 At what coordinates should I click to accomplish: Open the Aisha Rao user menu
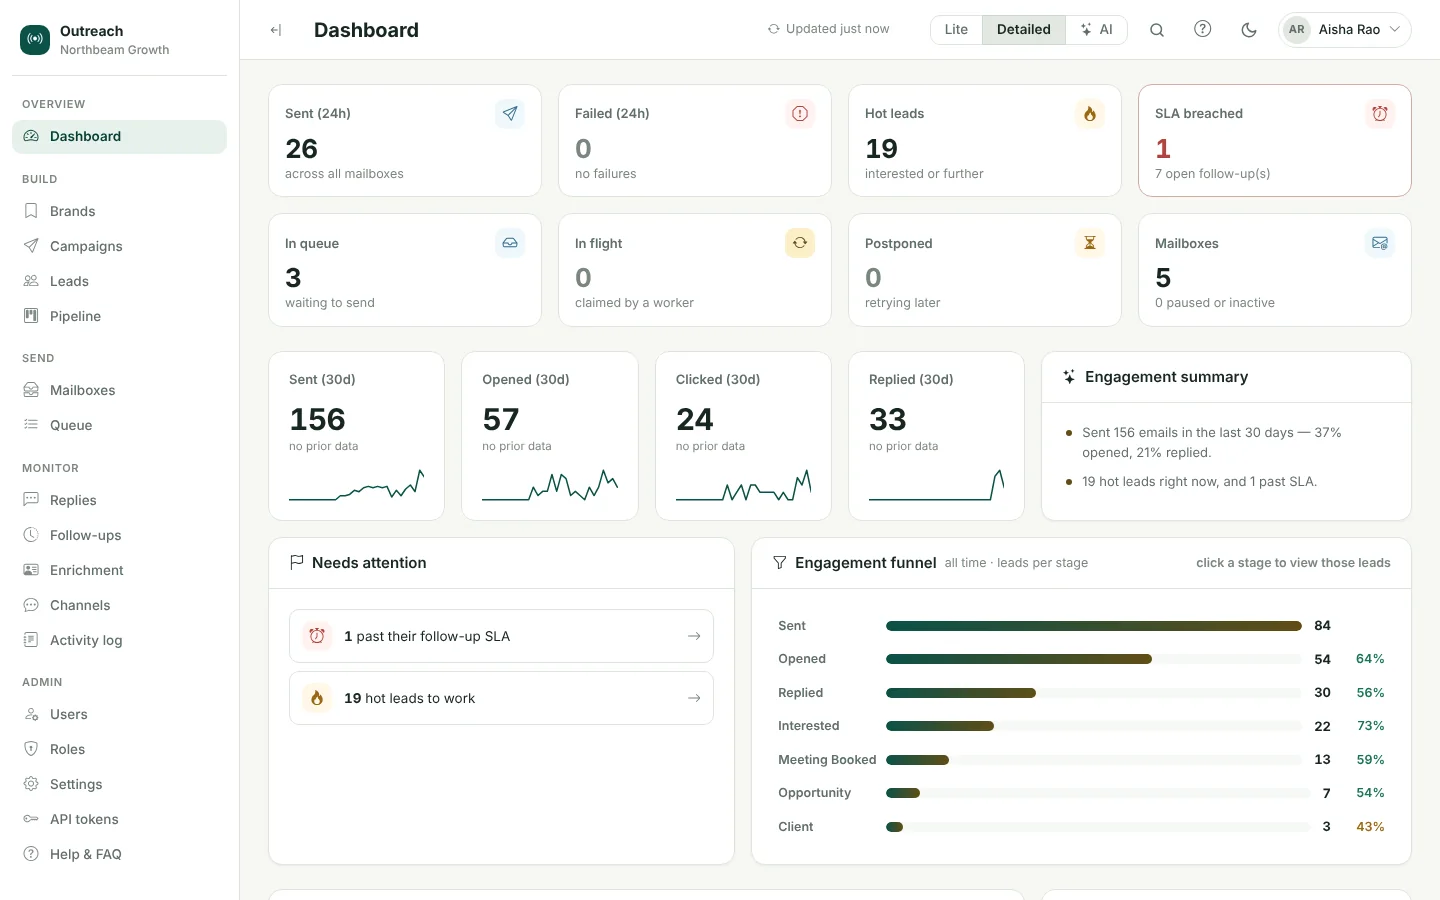pyautogui.click(x=1345, y=30)
